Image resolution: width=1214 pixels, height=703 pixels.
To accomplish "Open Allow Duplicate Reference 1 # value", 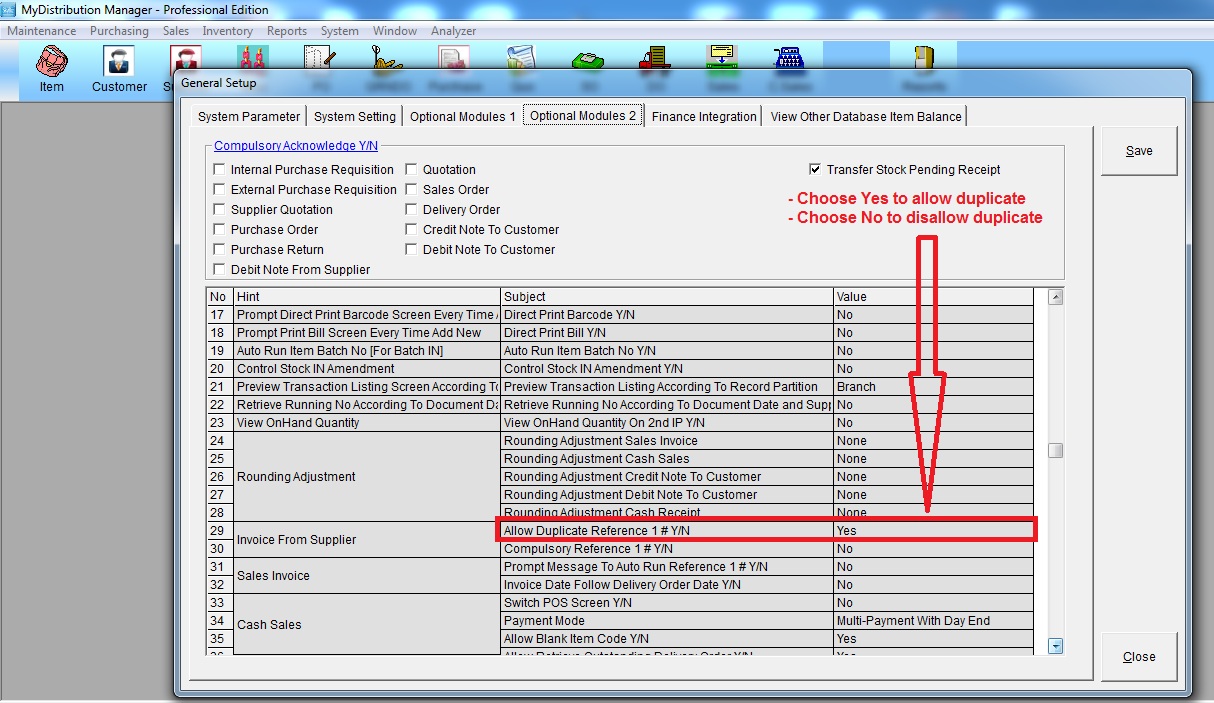I will tap(932, 531).
